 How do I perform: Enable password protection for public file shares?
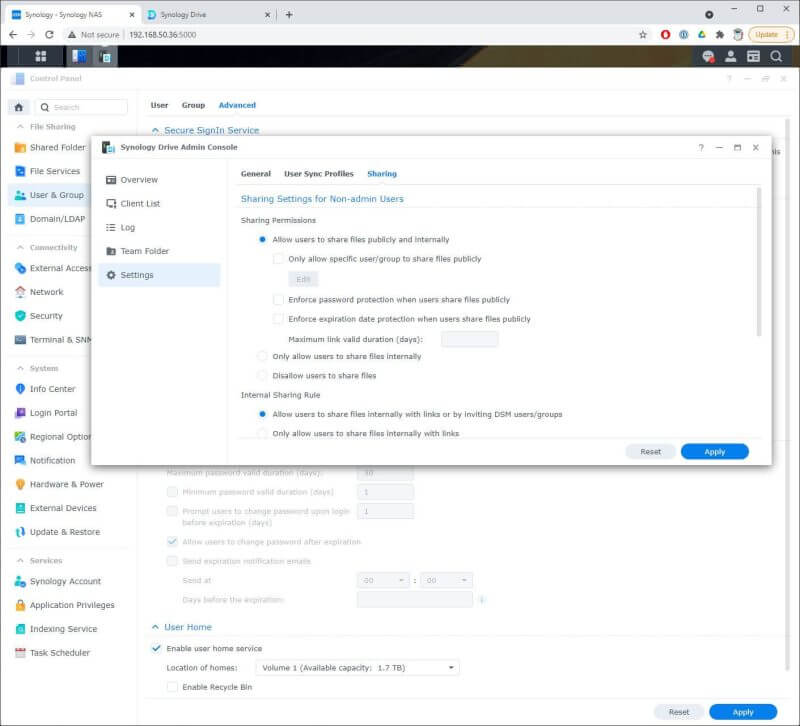click(278, 298)
